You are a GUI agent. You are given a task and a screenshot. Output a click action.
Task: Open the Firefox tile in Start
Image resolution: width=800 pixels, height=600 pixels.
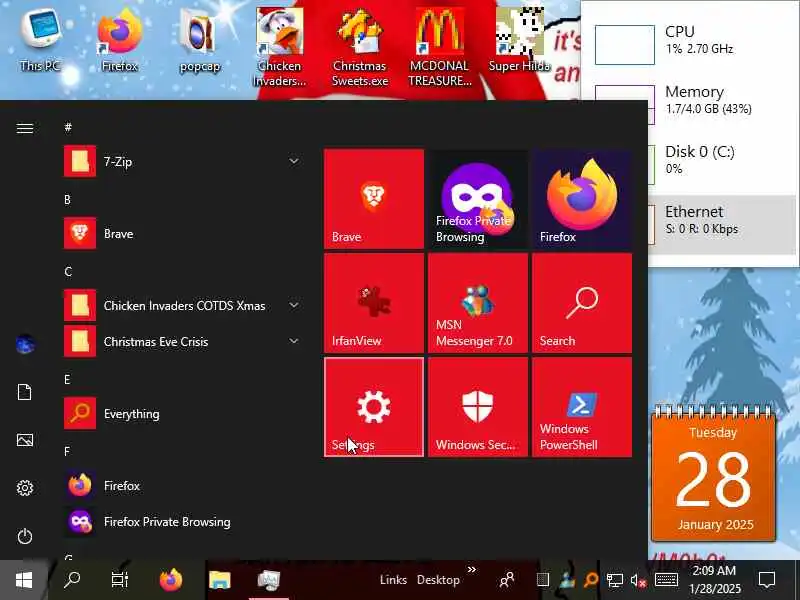coord(582,199)
